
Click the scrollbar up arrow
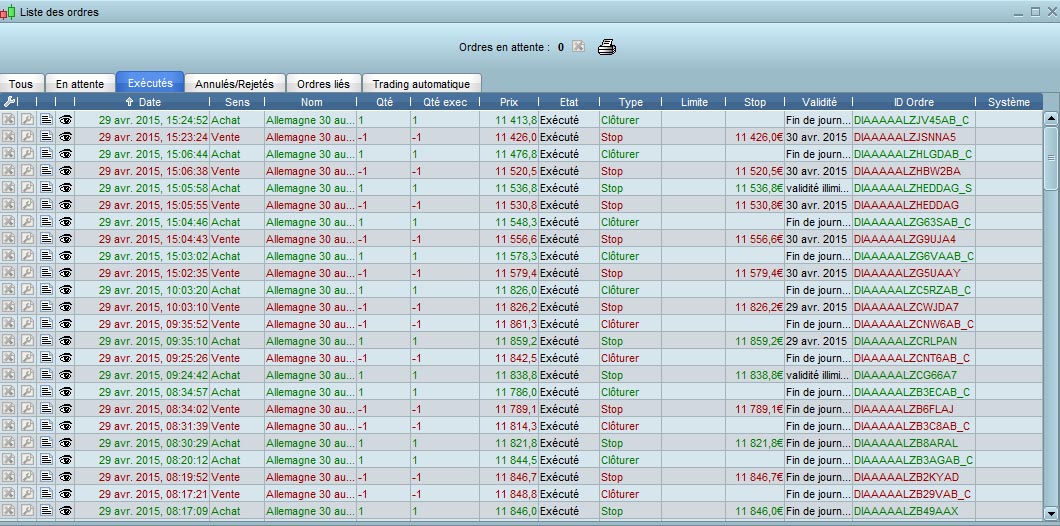click(x=1051, y=119)
